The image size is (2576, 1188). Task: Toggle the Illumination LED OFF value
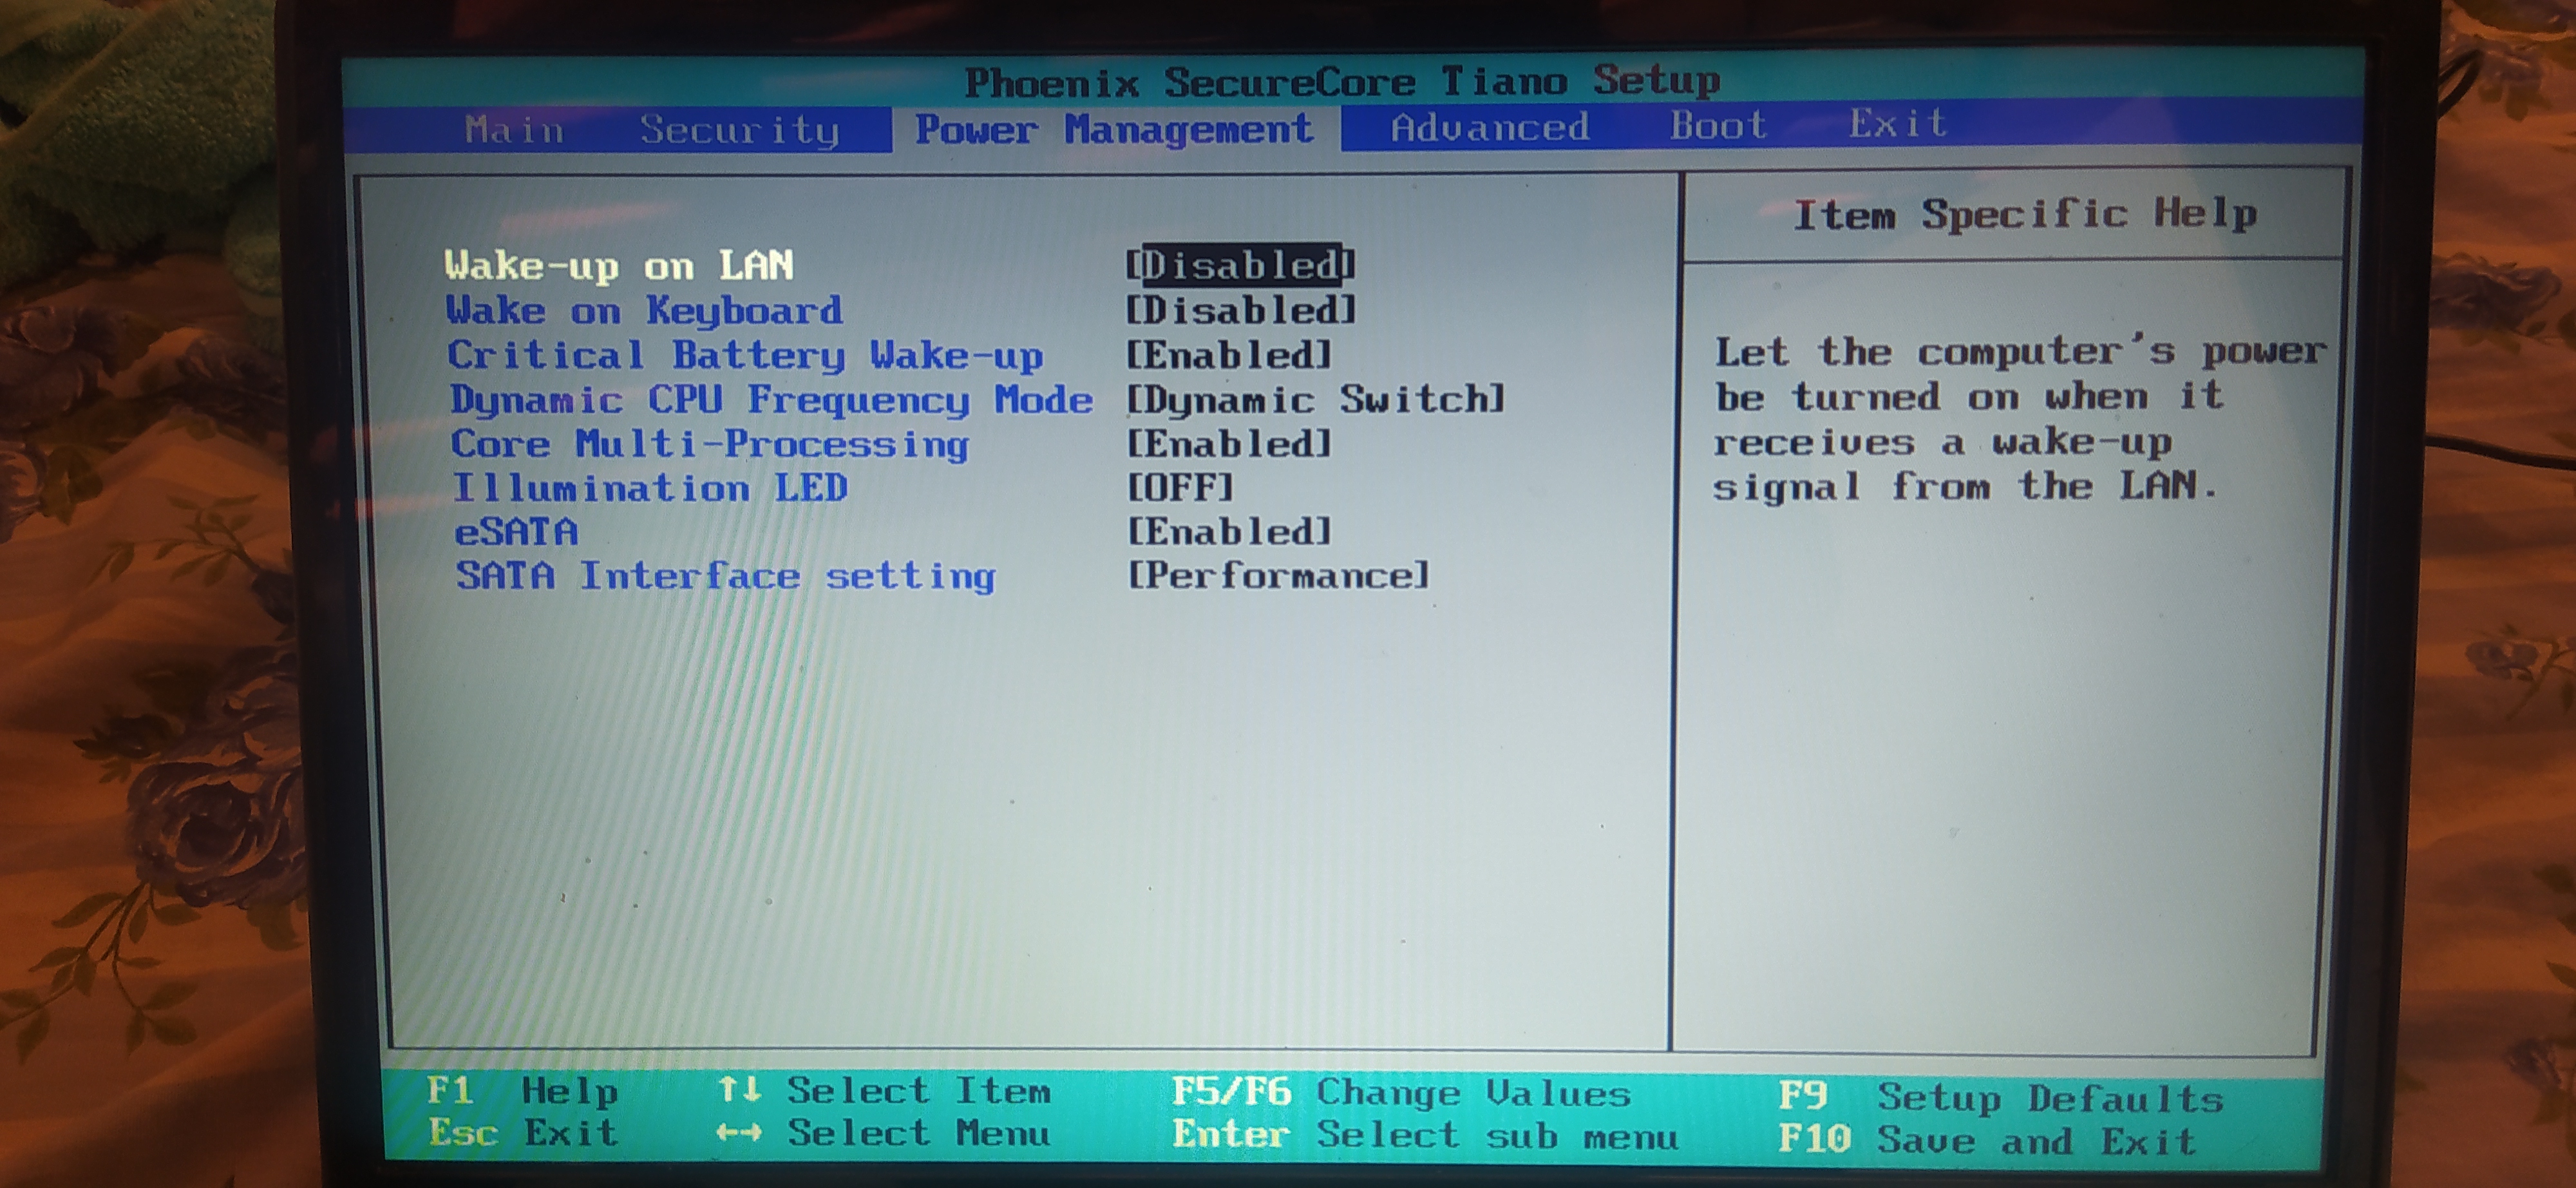click(1180, 487)
